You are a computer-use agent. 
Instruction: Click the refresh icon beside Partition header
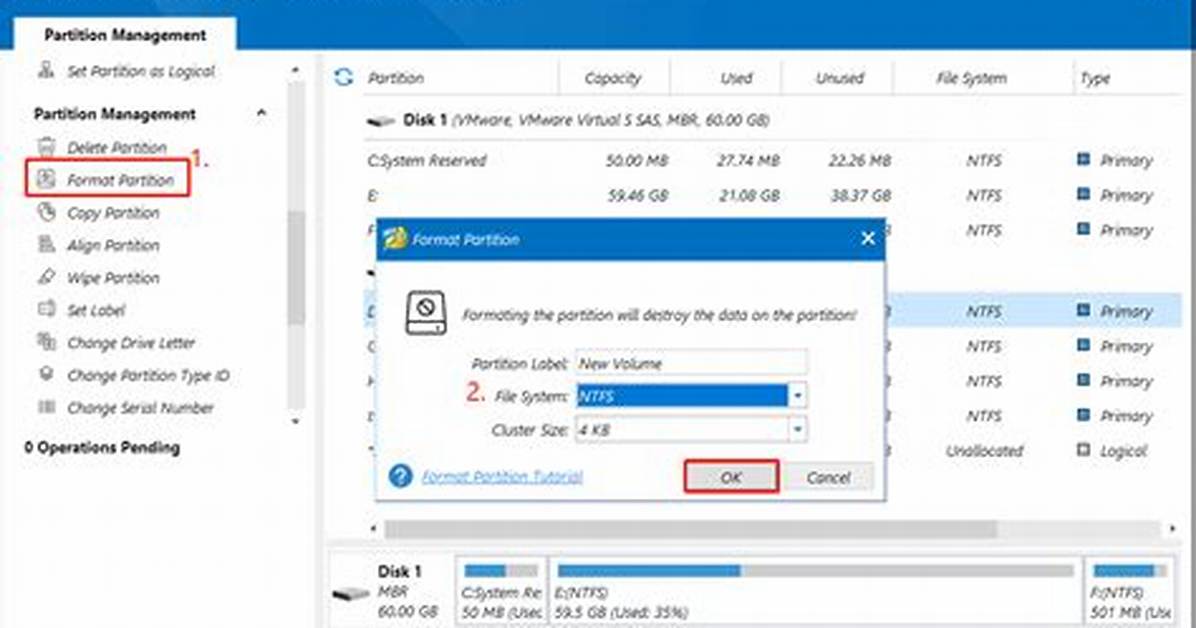pos(343,77)
